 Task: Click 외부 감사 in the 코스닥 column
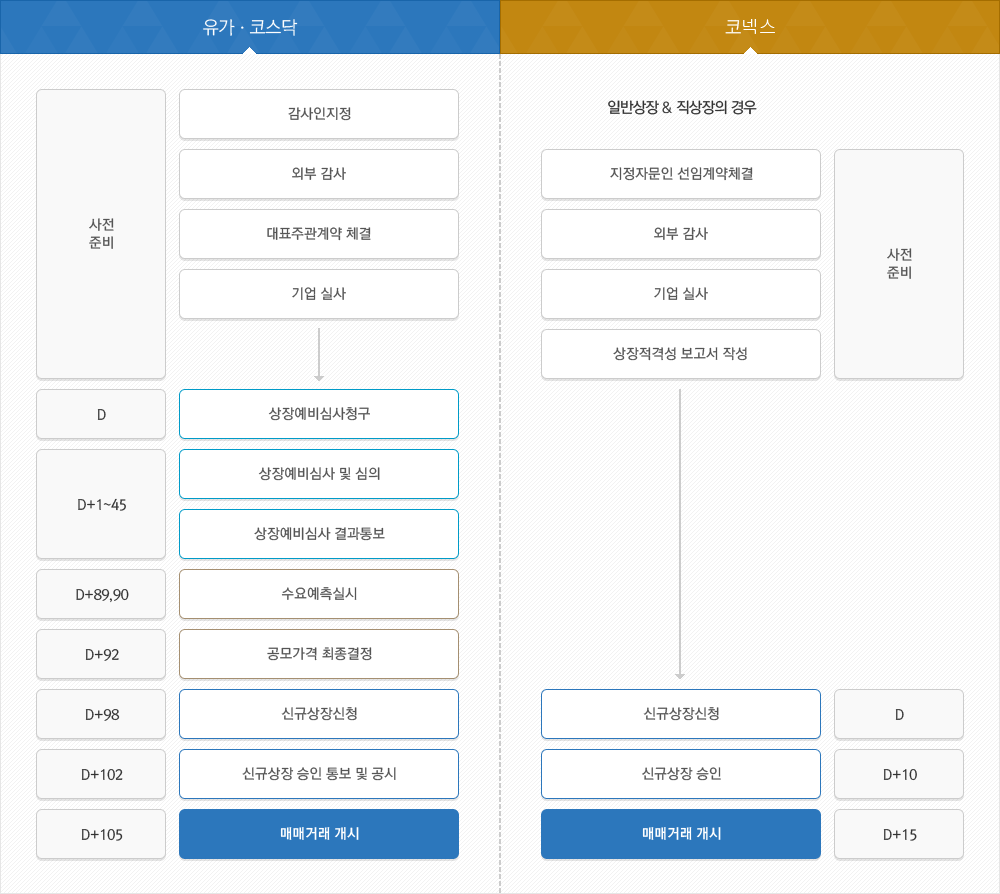coord(319,174)
